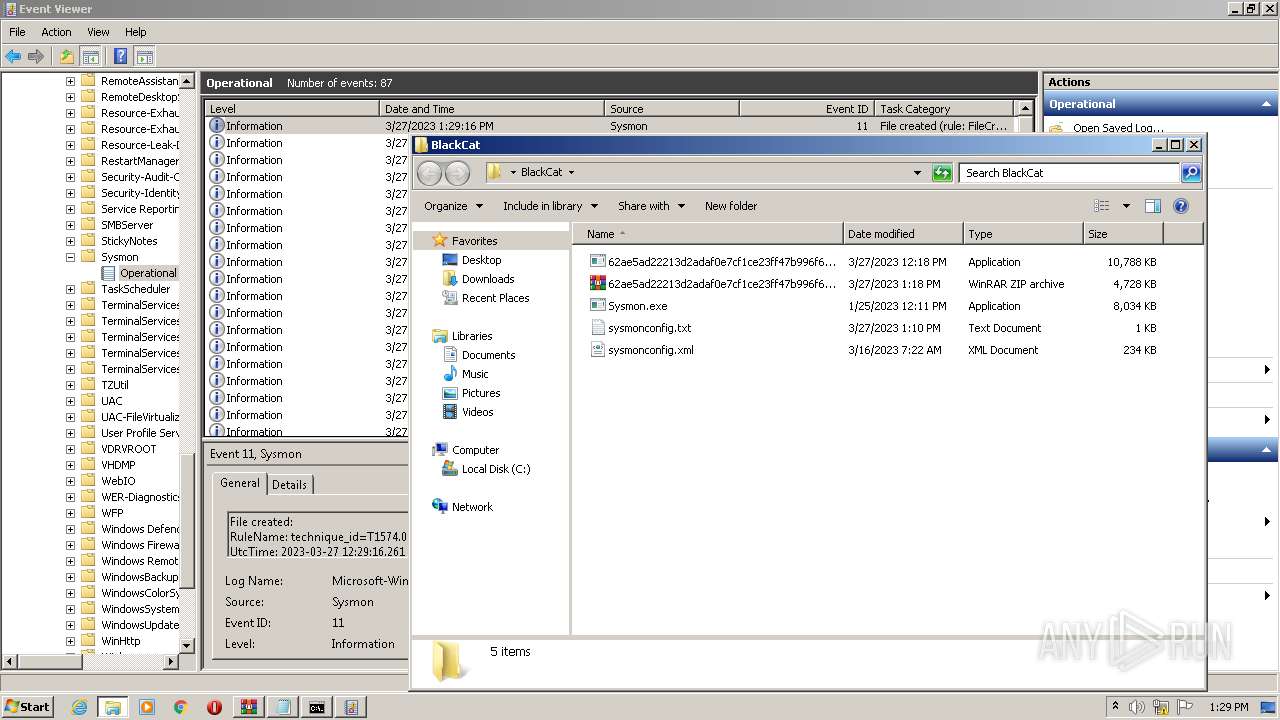Open Internet Explorer from taskbar
1280x720 pixels.
point(79,707)
